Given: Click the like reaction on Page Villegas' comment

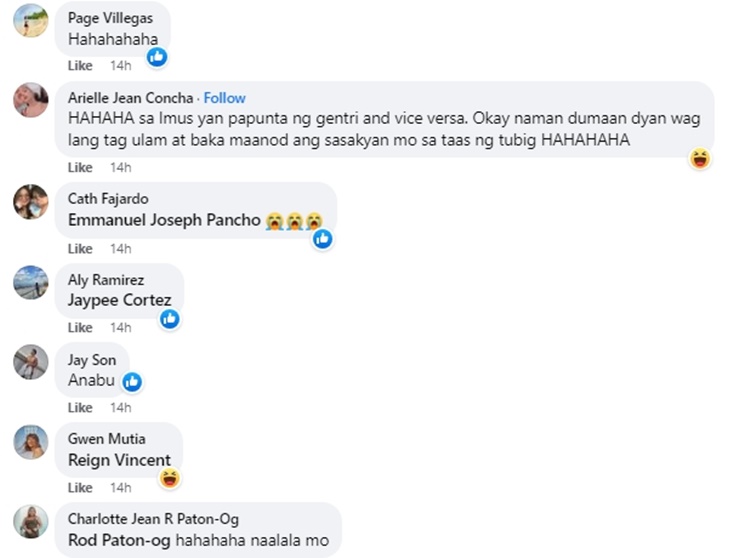Looking at the screenshot, I should click(157, 57).
